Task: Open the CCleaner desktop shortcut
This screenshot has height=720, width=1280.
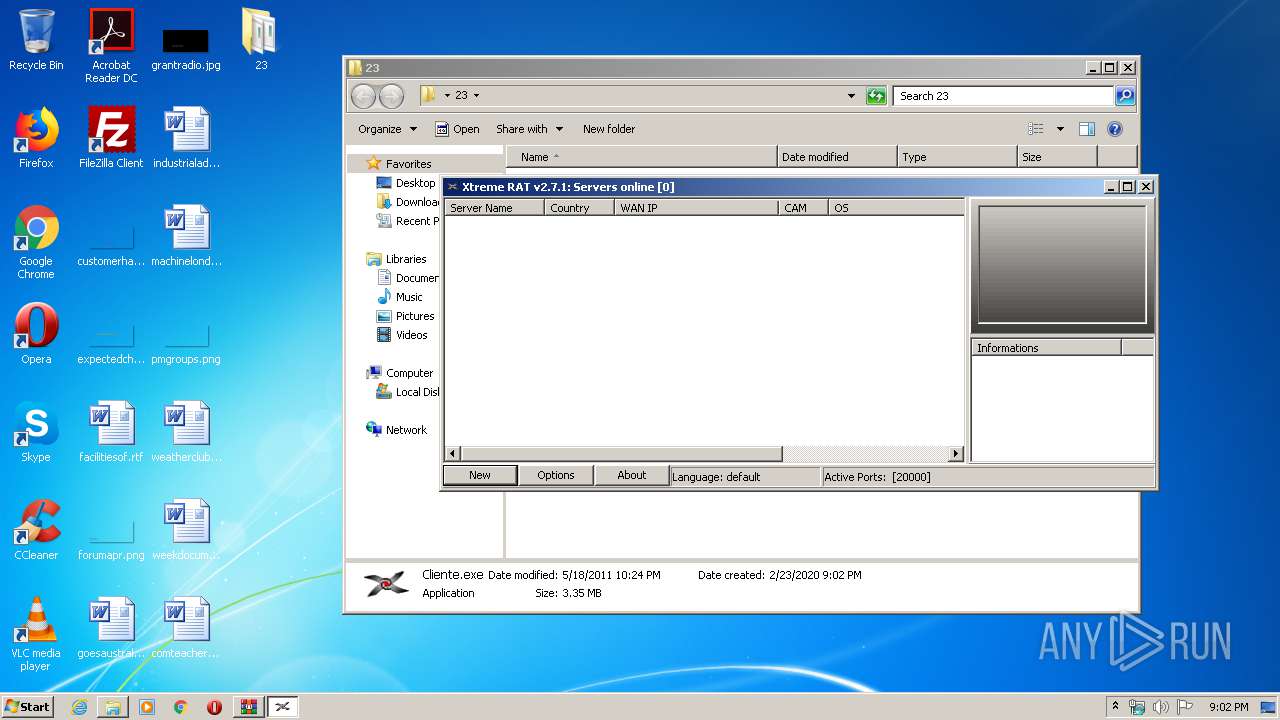Action: [x=36, y=530]
